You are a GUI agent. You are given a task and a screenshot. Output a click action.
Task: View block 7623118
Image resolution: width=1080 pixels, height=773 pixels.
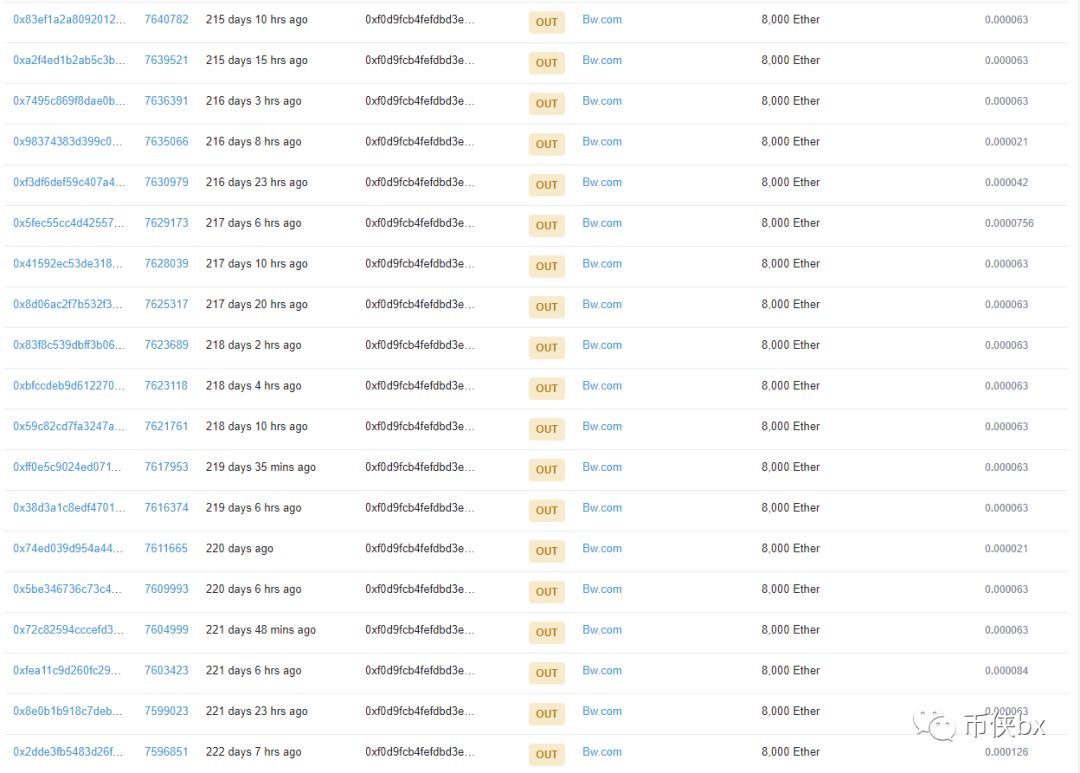[x=166, y=385]
